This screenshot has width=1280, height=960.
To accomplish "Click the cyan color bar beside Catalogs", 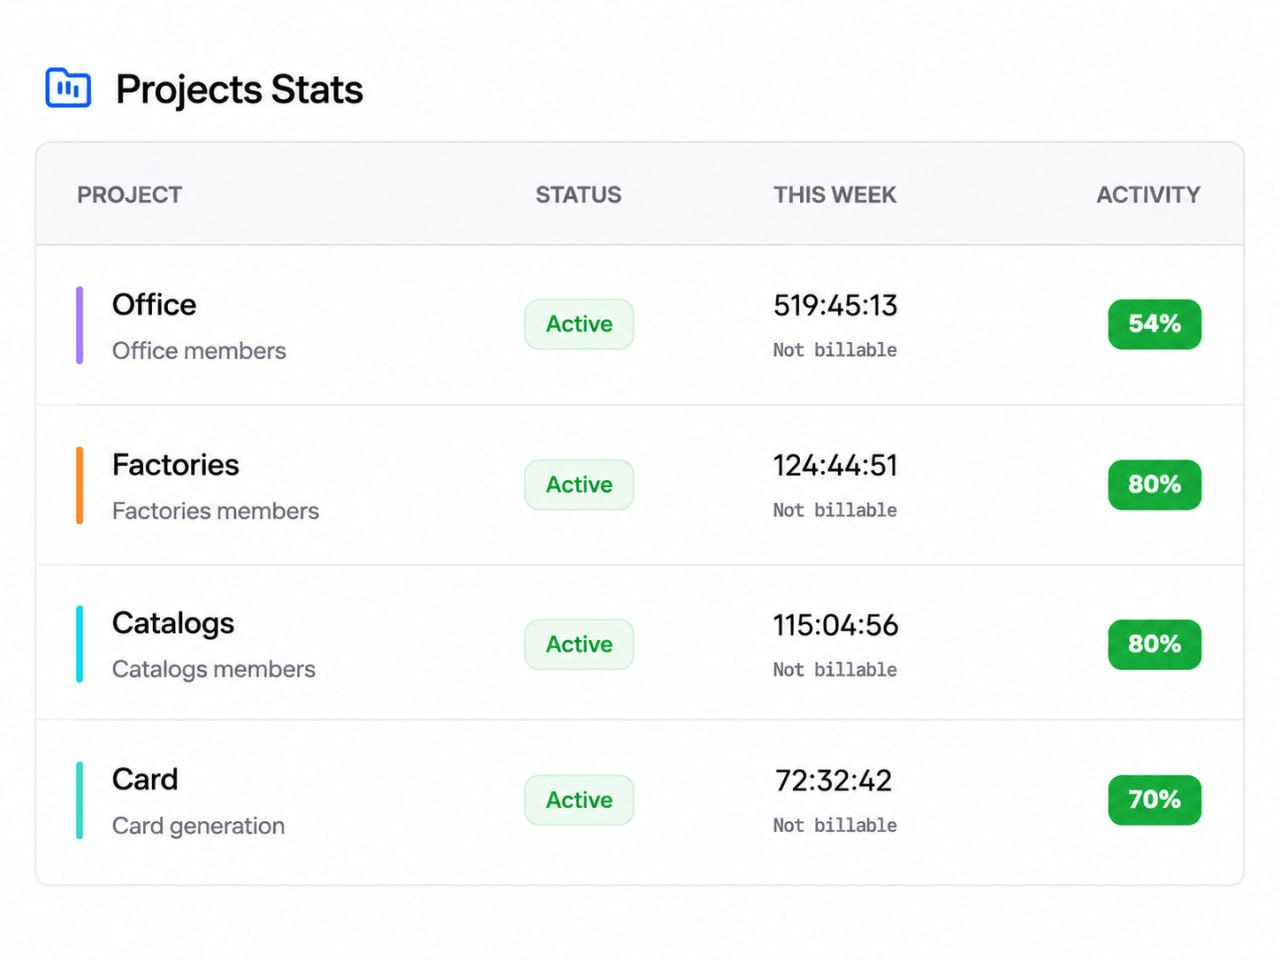I will (79, 644).
